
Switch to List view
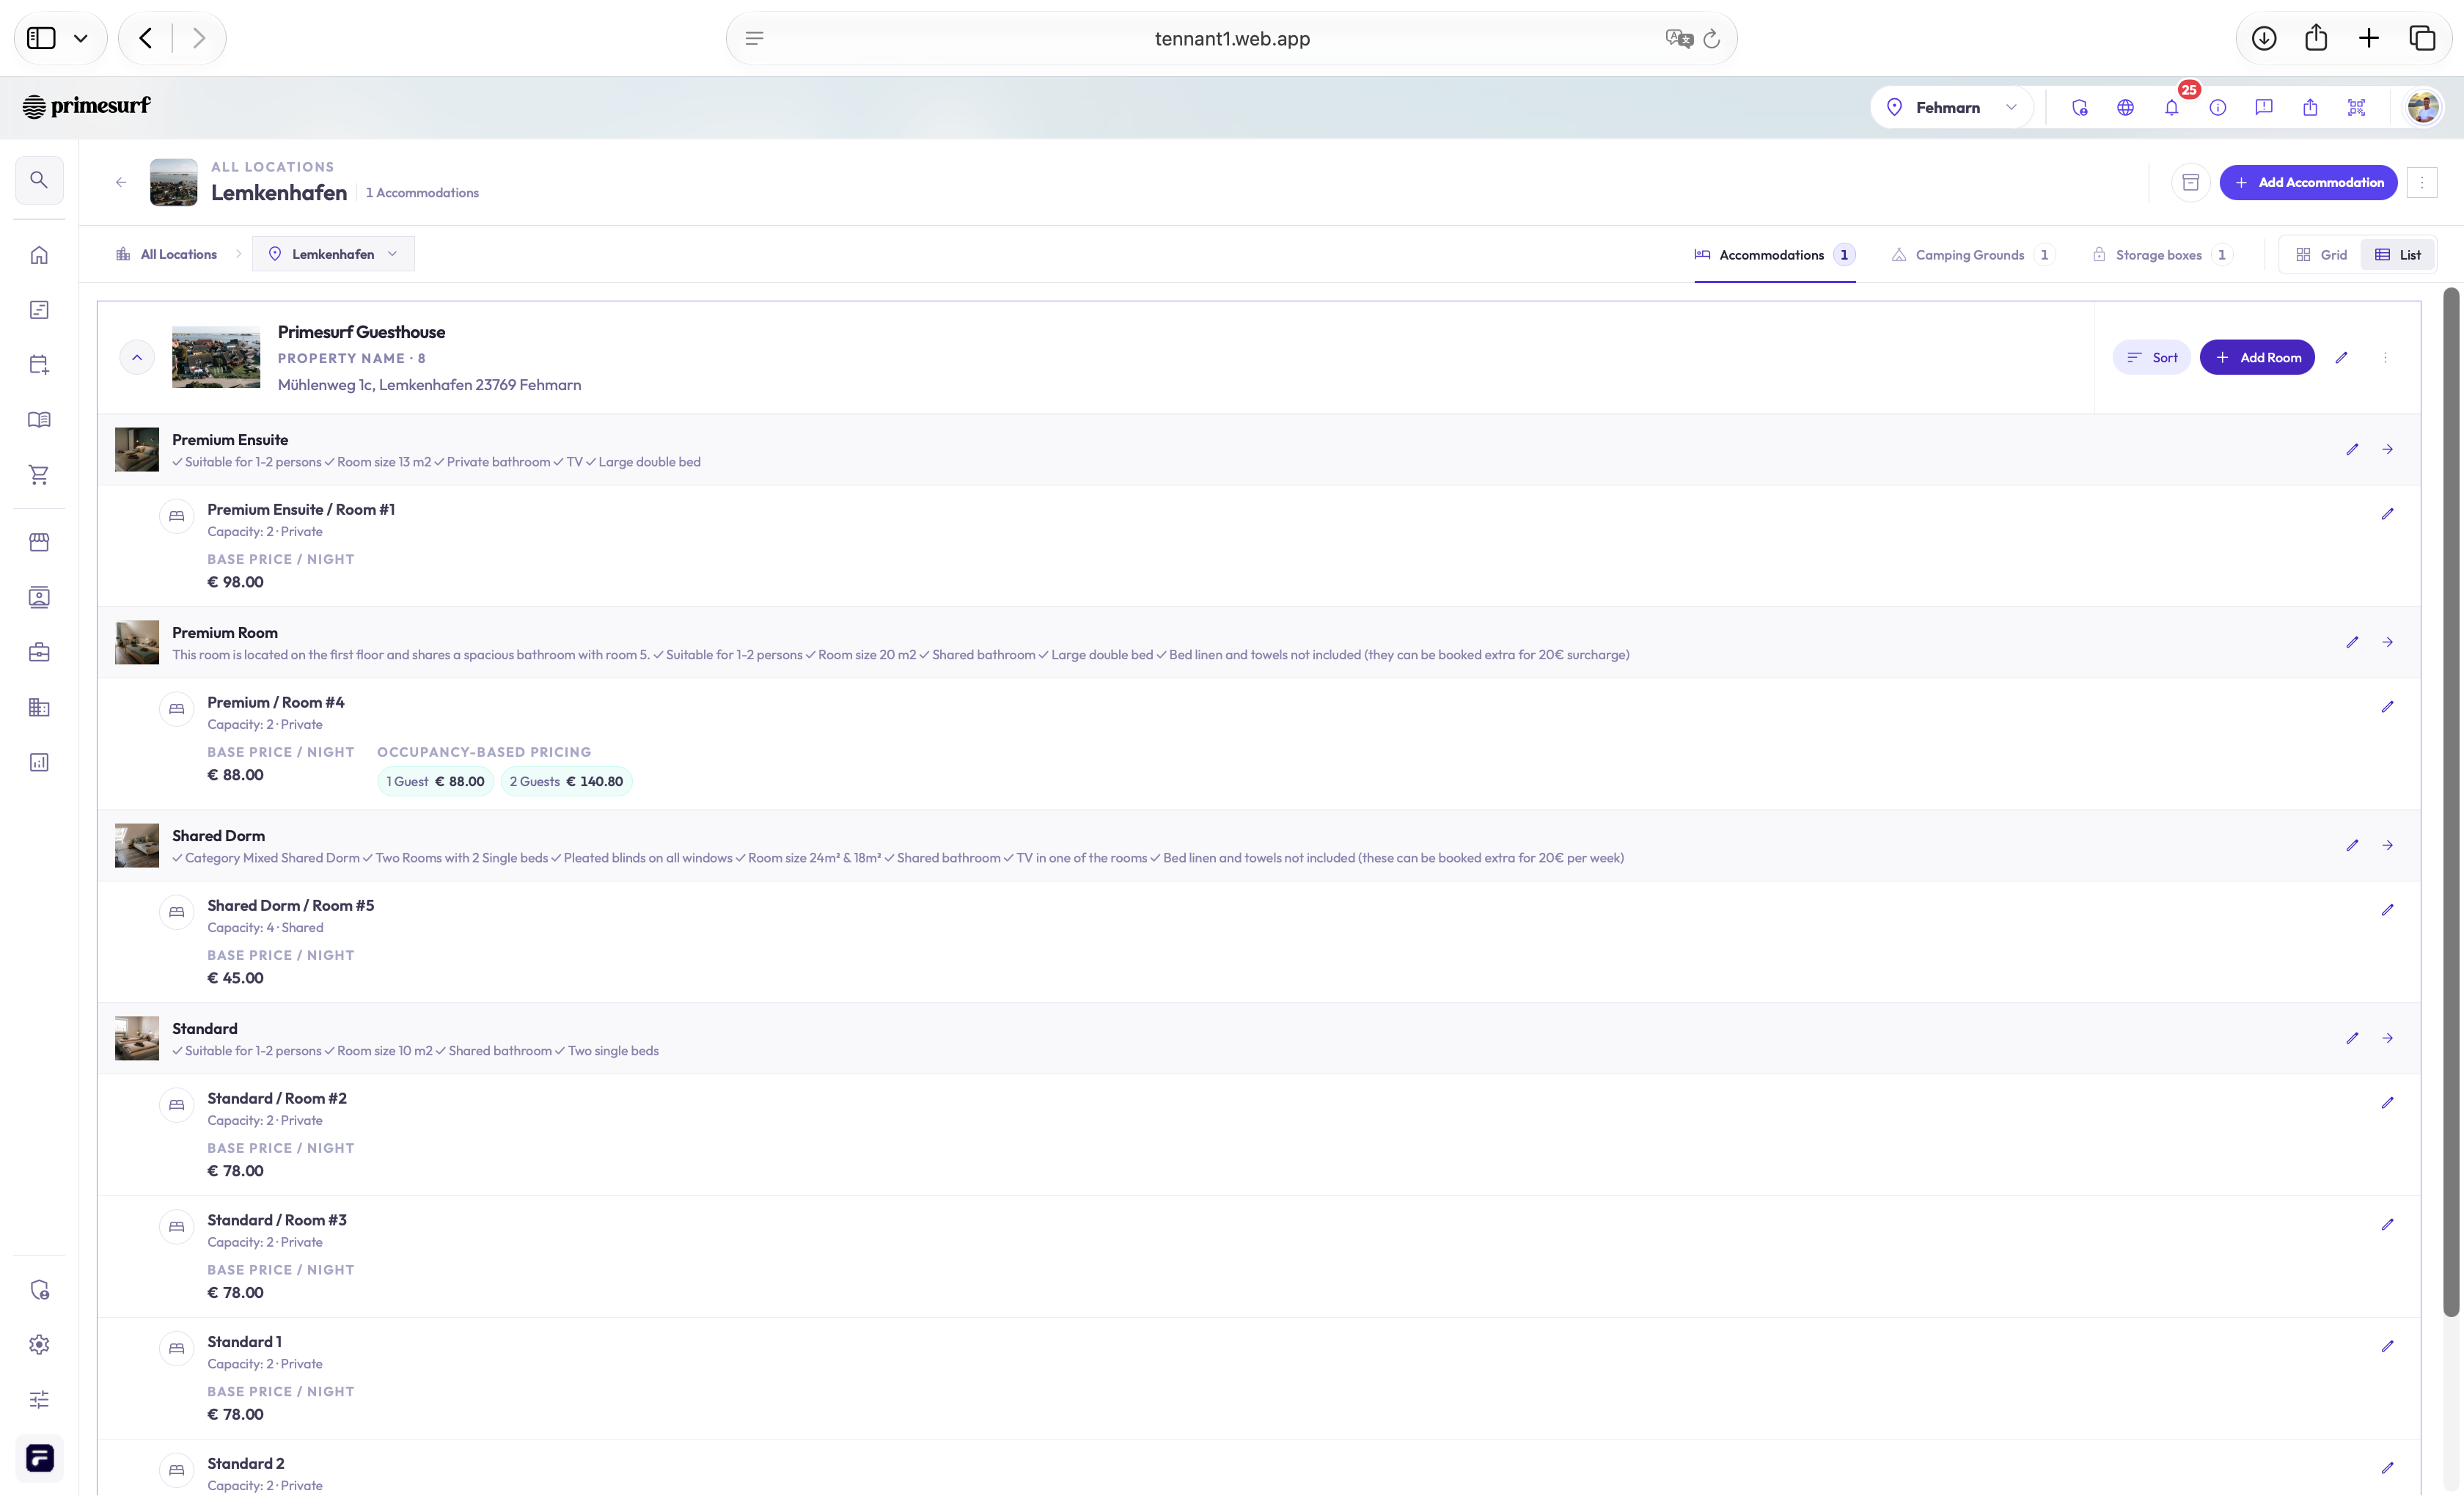coord(2397,255)
